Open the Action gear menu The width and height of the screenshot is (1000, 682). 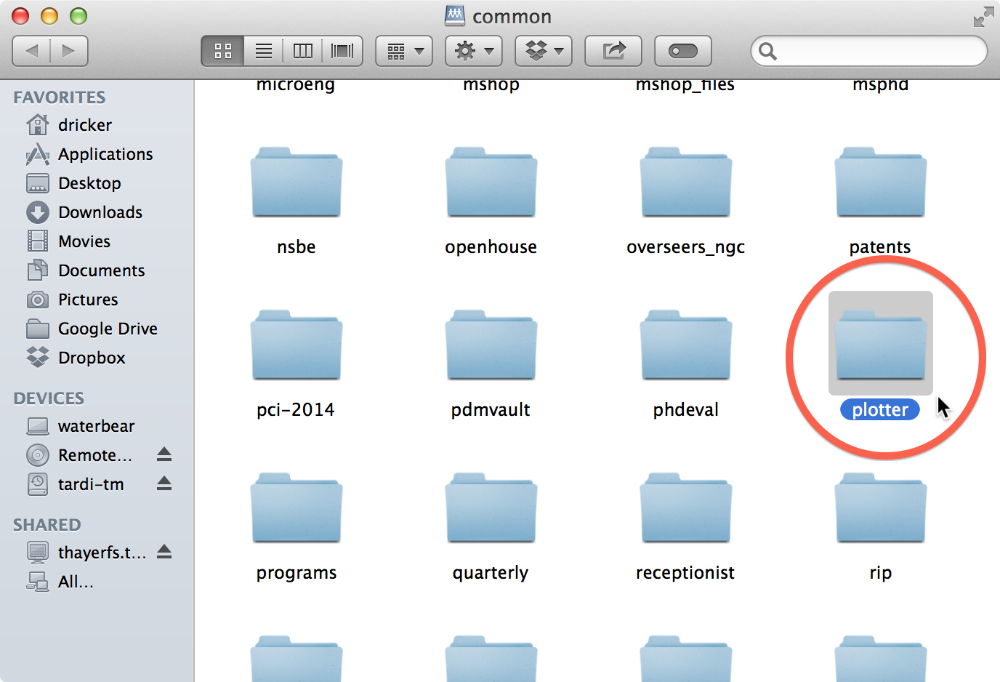click(x=474, y=51)
